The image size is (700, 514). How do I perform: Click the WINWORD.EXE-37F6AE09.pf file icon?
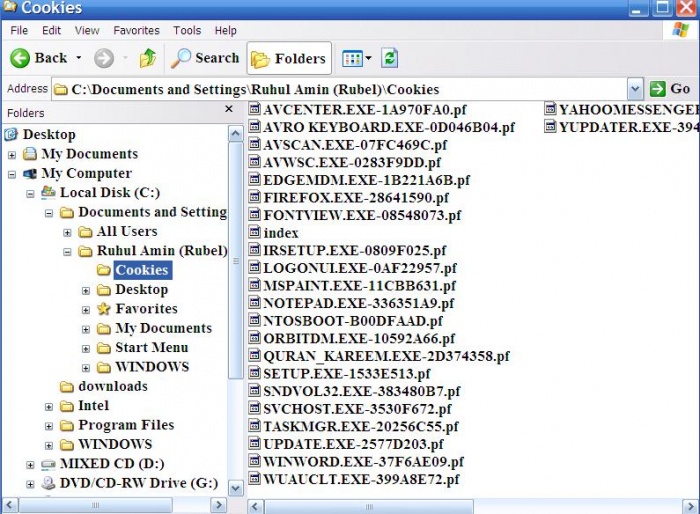coord(254,460)
